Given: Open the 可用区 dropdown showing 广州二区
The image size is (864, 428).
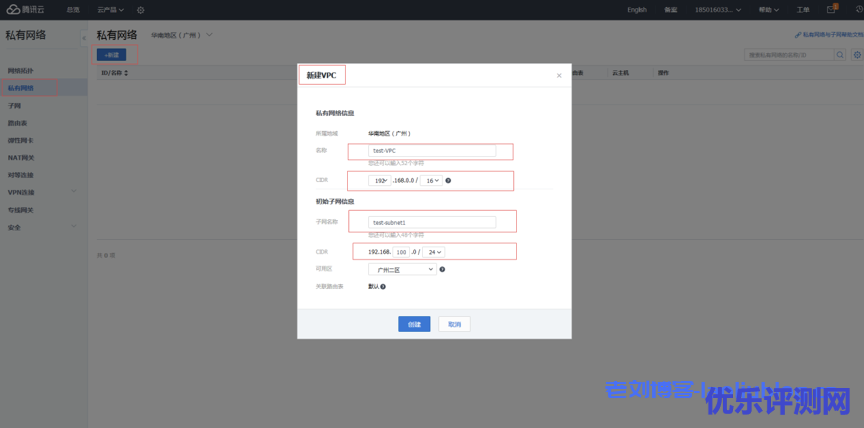Looking at the screenshot, I should pos(401,269).
